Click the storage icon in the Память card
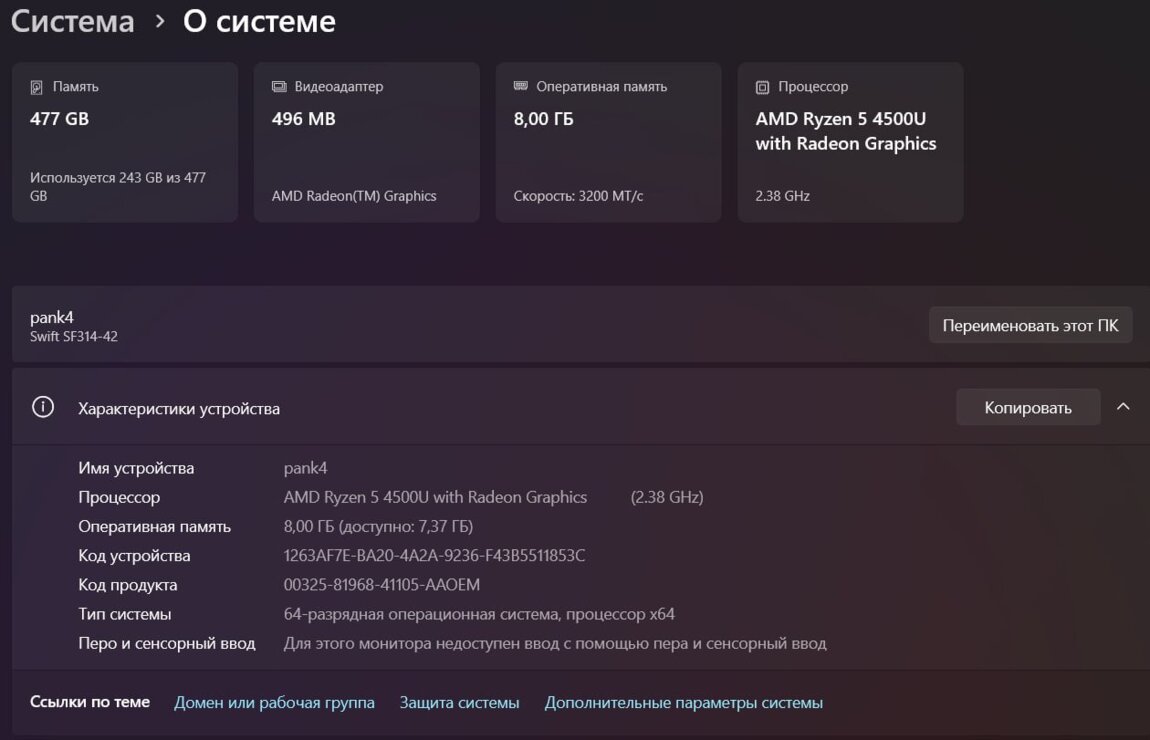The image size is (1150, 740). 37,87
